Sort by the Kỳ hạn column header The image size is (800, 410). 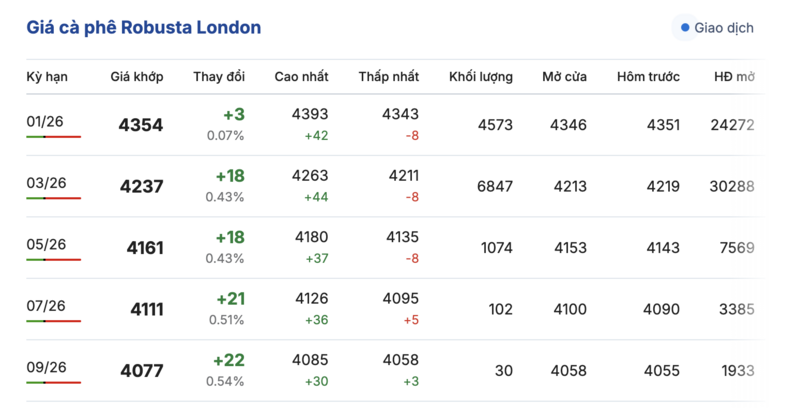point(46,76)
